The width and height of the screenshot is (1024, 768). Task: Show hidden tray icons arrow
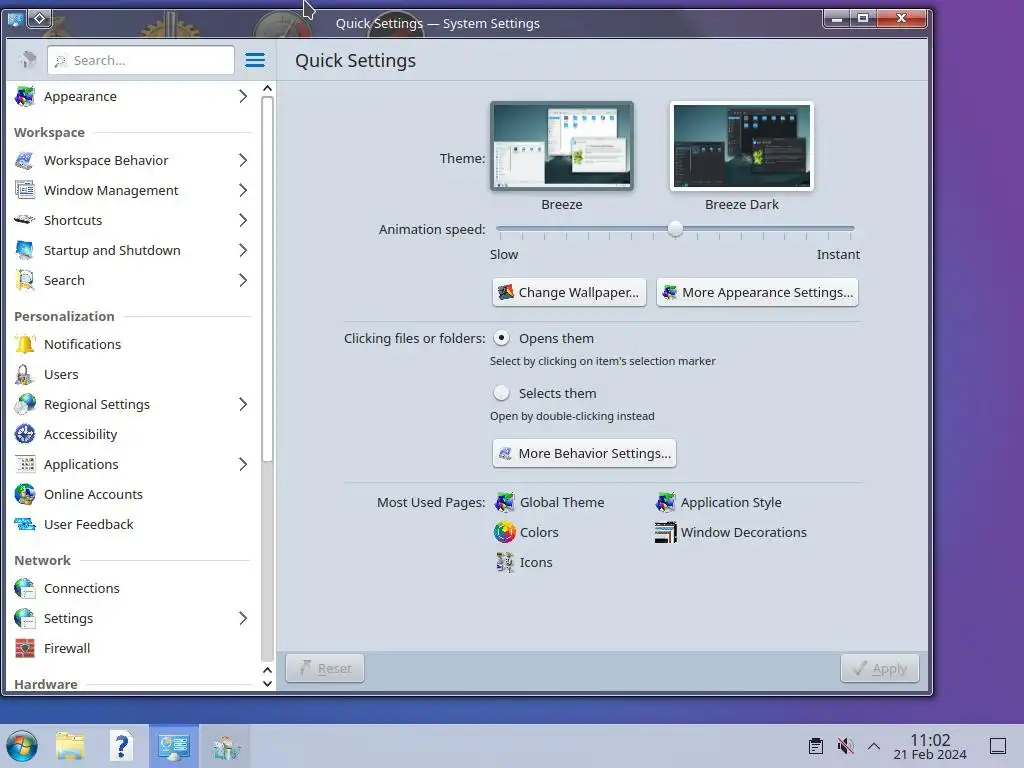click(874, 746)
